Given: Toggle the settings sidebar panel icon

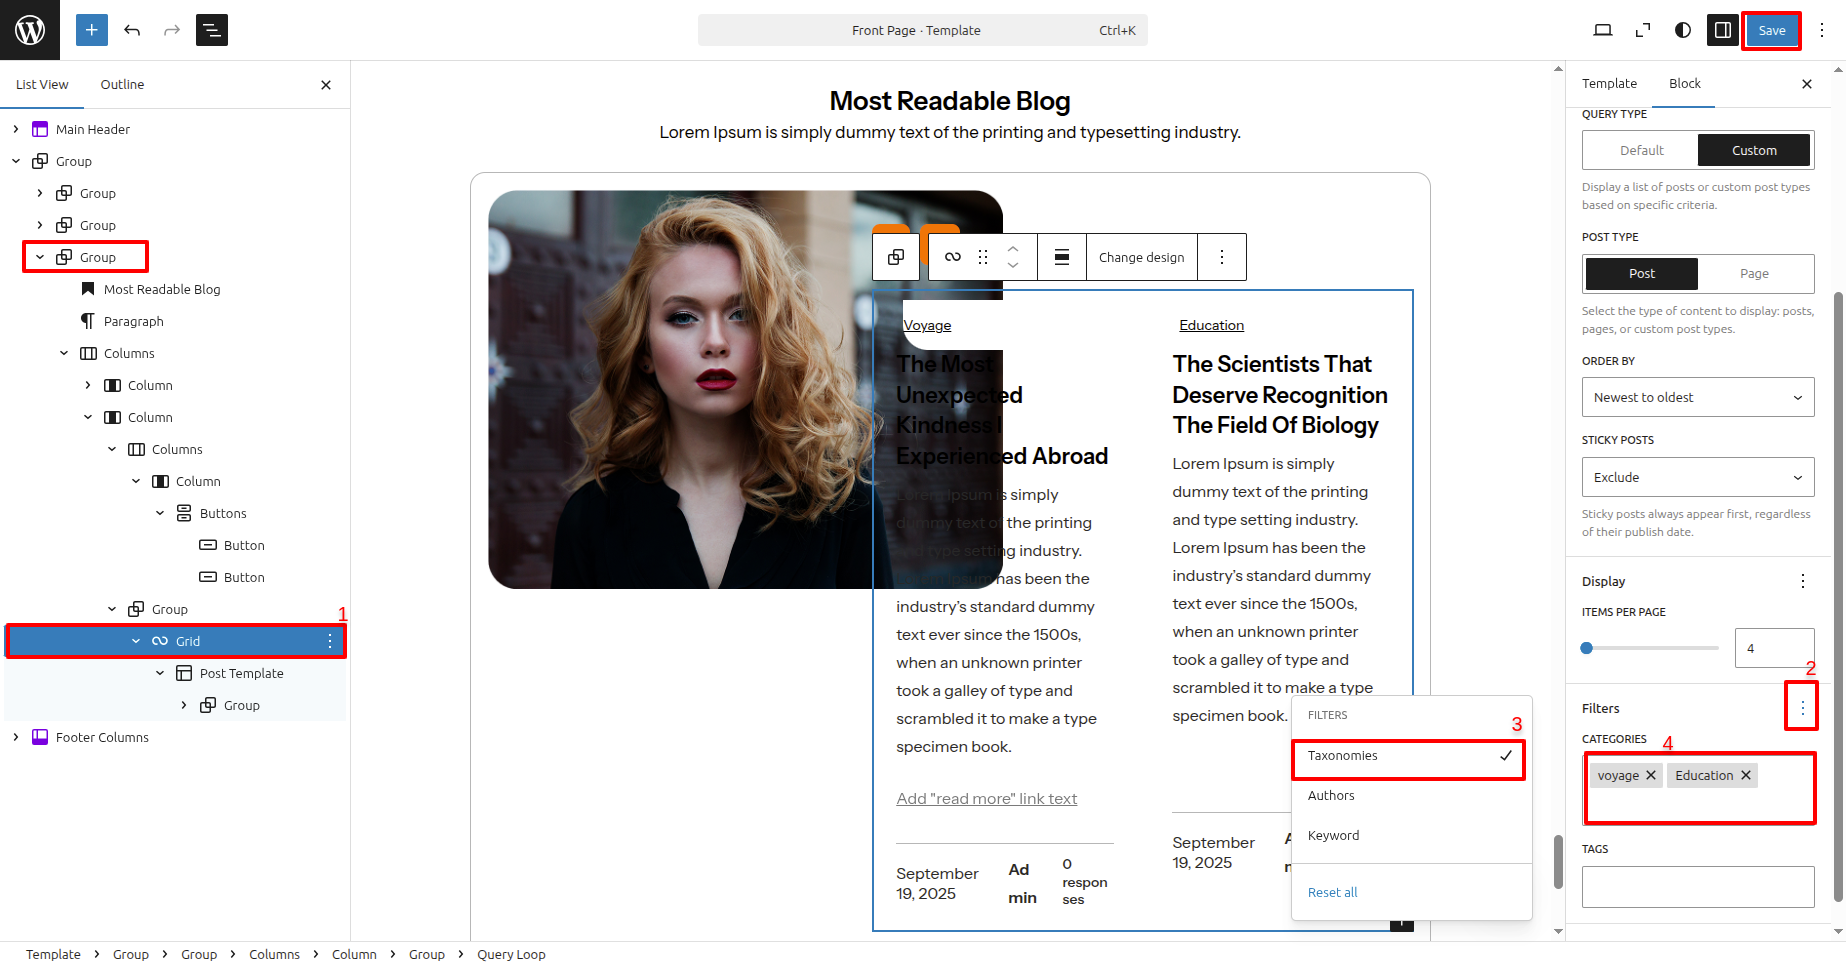Looking at the screenshot, I should pos(1722,30).
